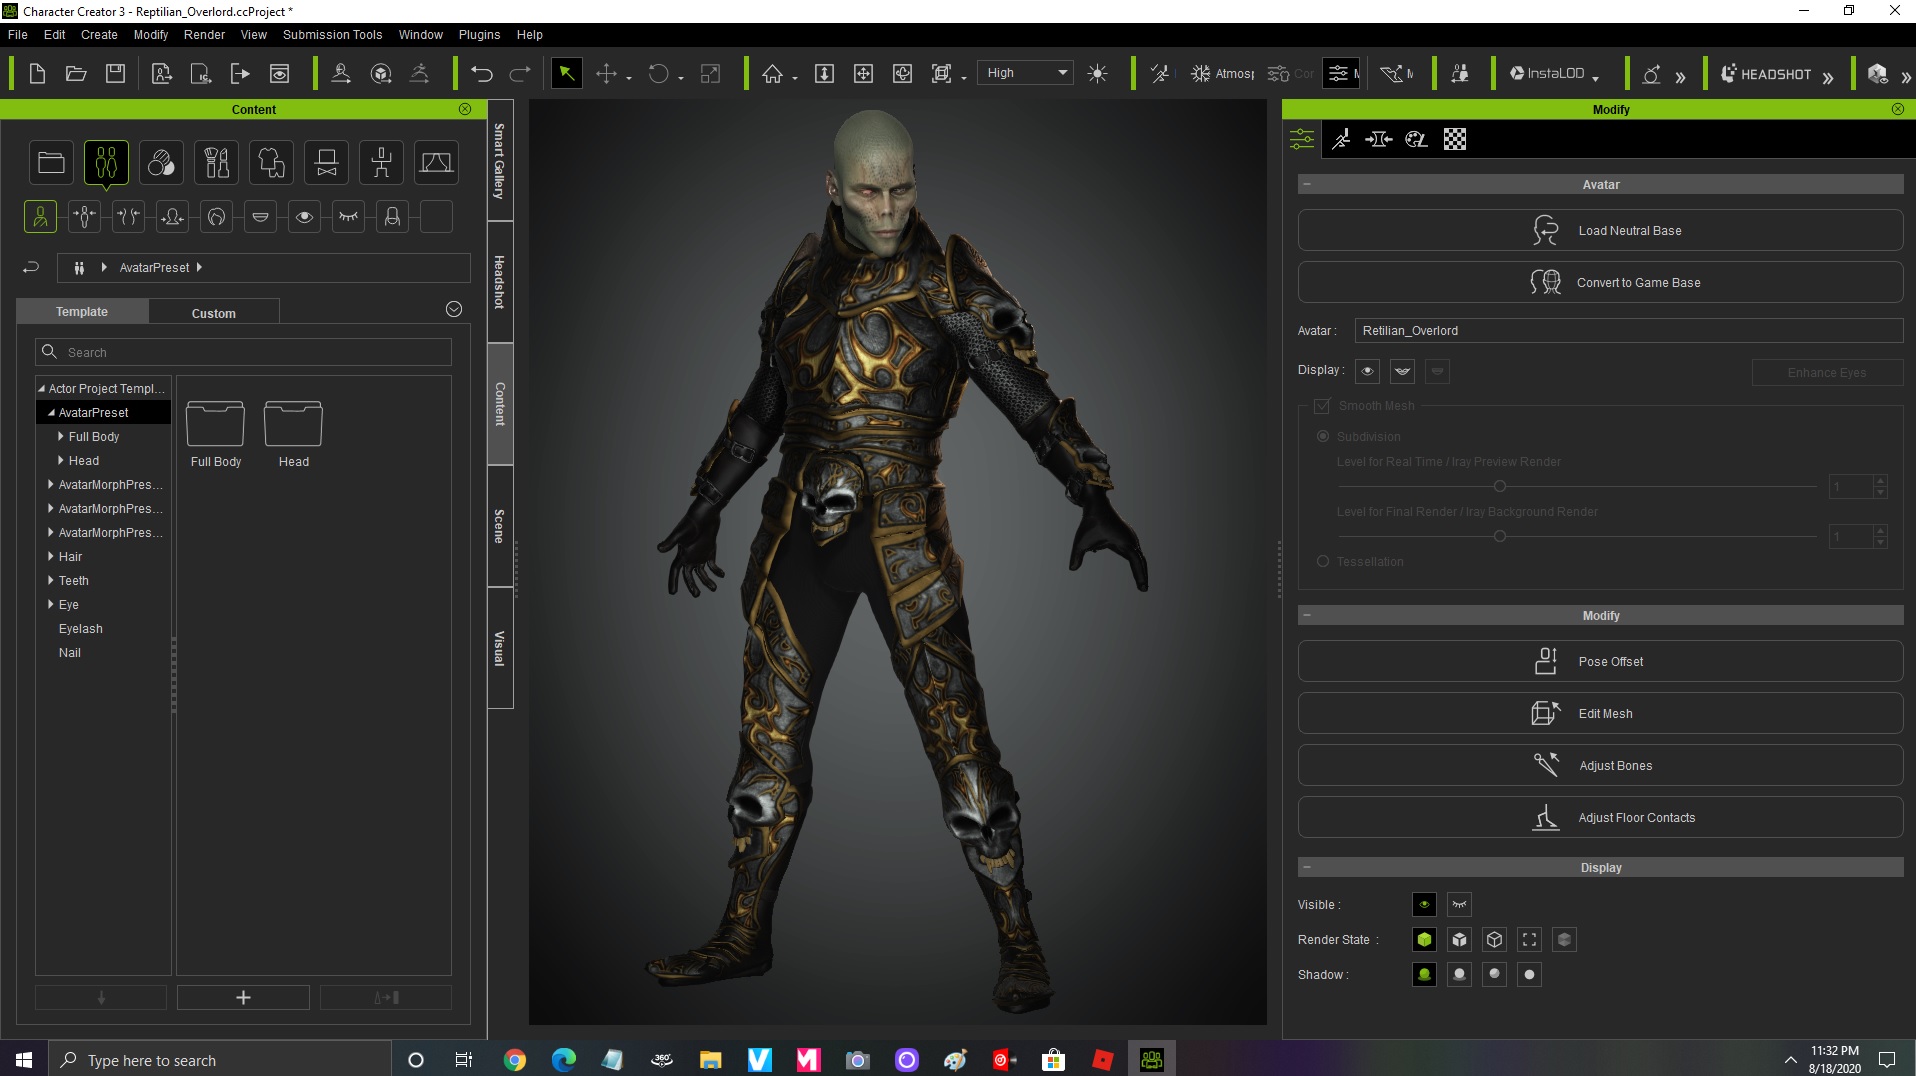Click the Content search field
1916x1076 pixels.
(x=243, y=352)
